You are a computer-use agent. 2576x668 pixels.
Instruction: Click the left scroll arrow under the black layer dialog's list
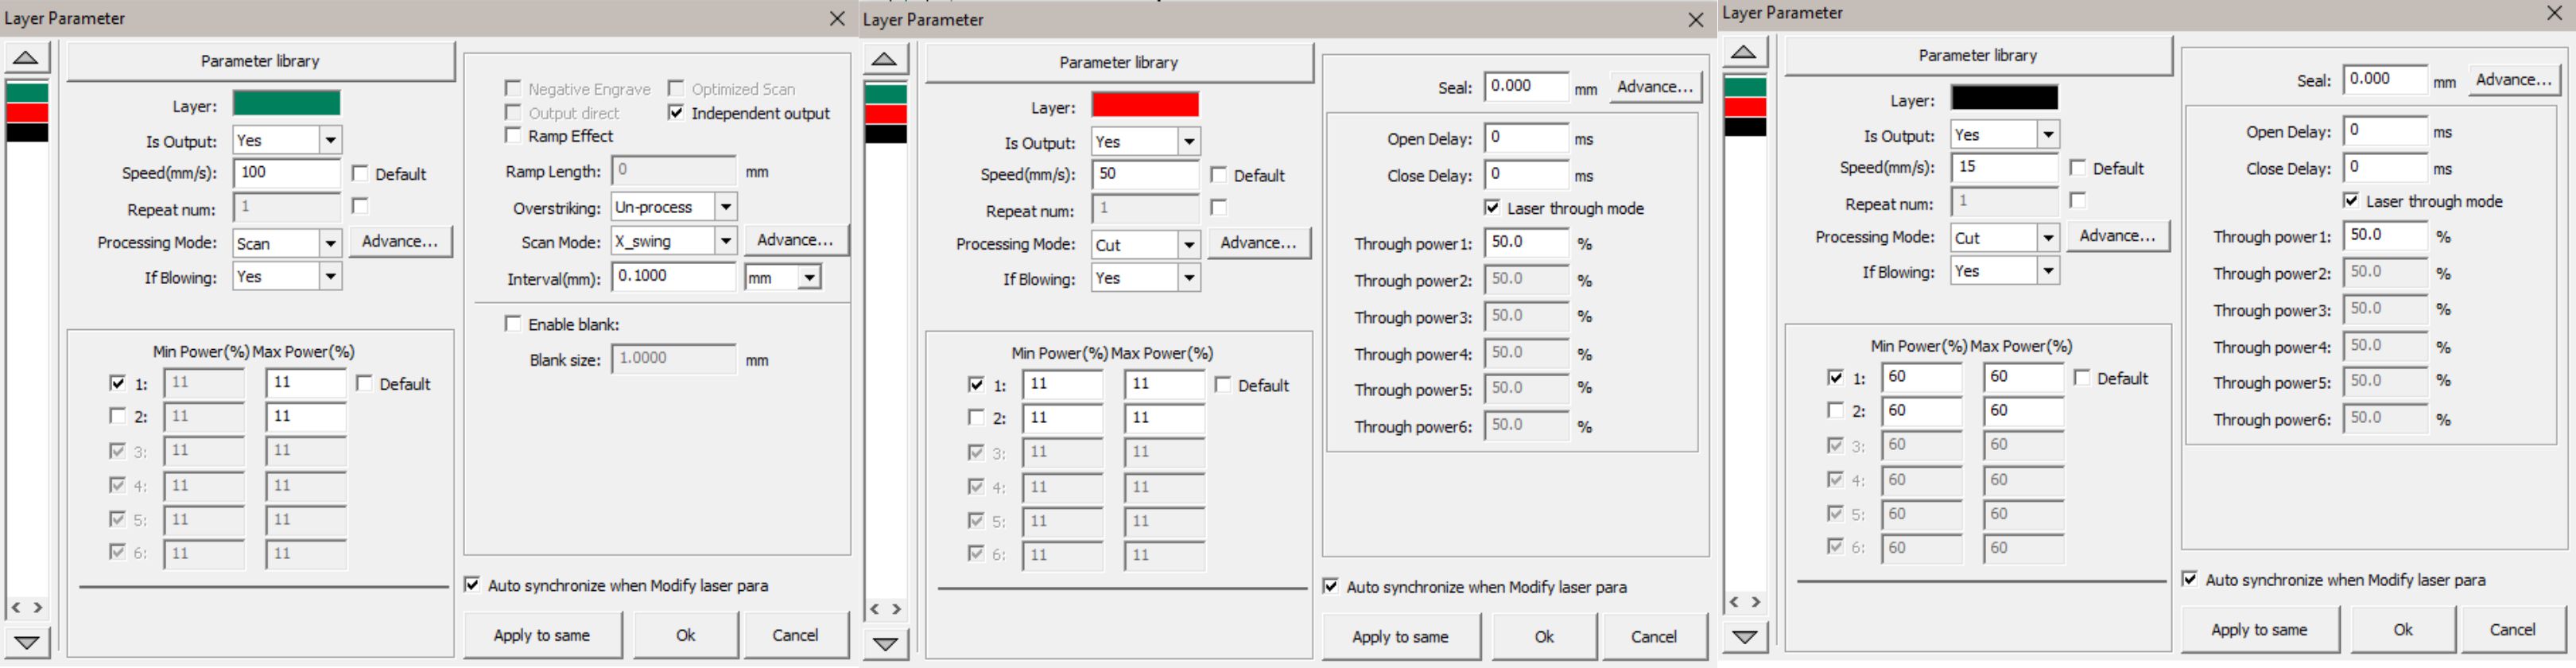(x=1734, y=601)
